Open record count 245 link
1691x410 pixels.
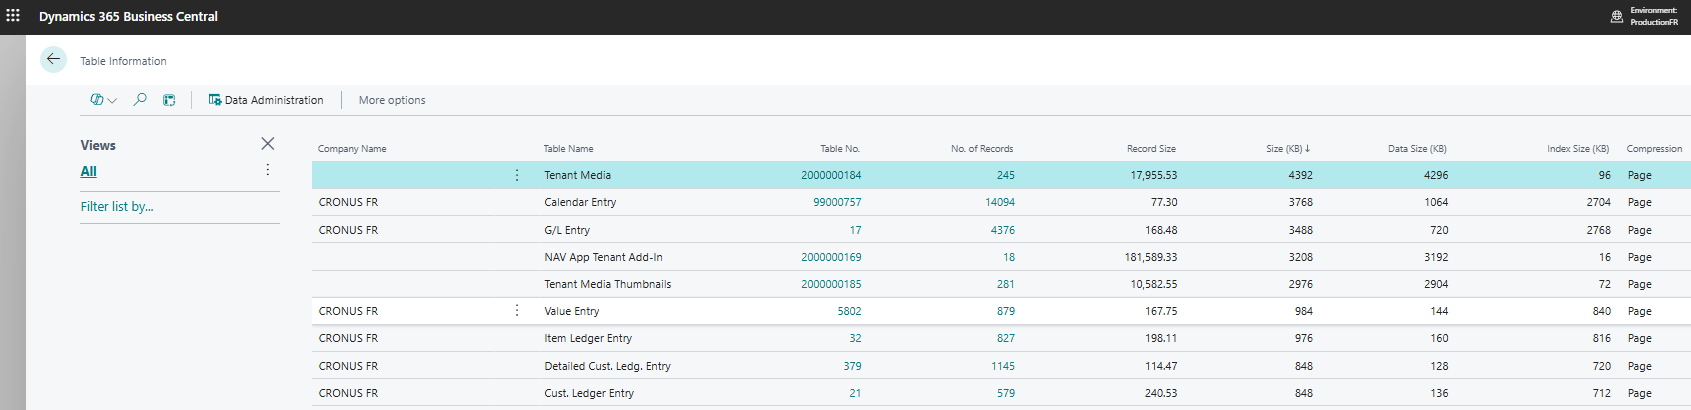1005,175
